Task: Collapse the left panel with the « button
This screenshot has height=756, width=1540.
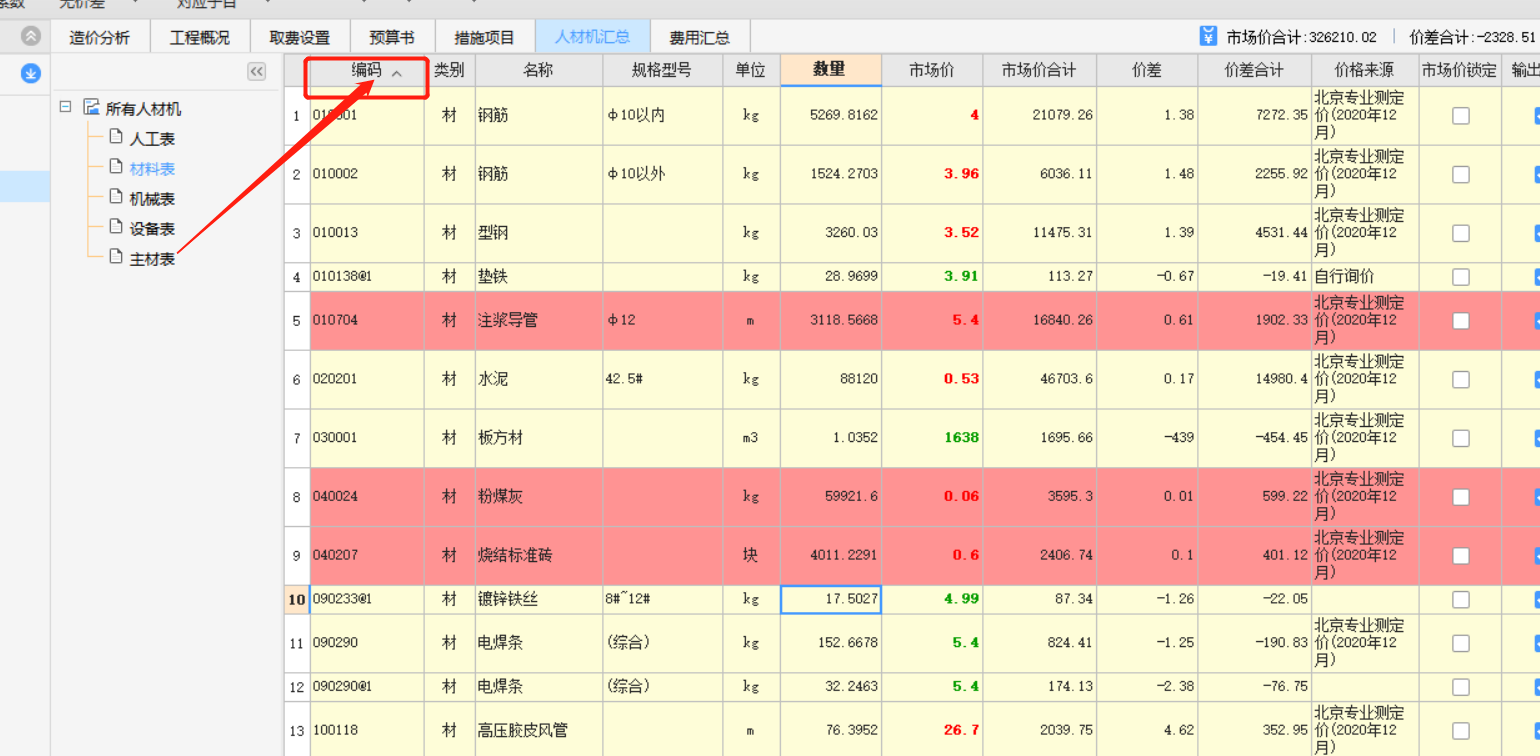Action: [x=256, y=71]
